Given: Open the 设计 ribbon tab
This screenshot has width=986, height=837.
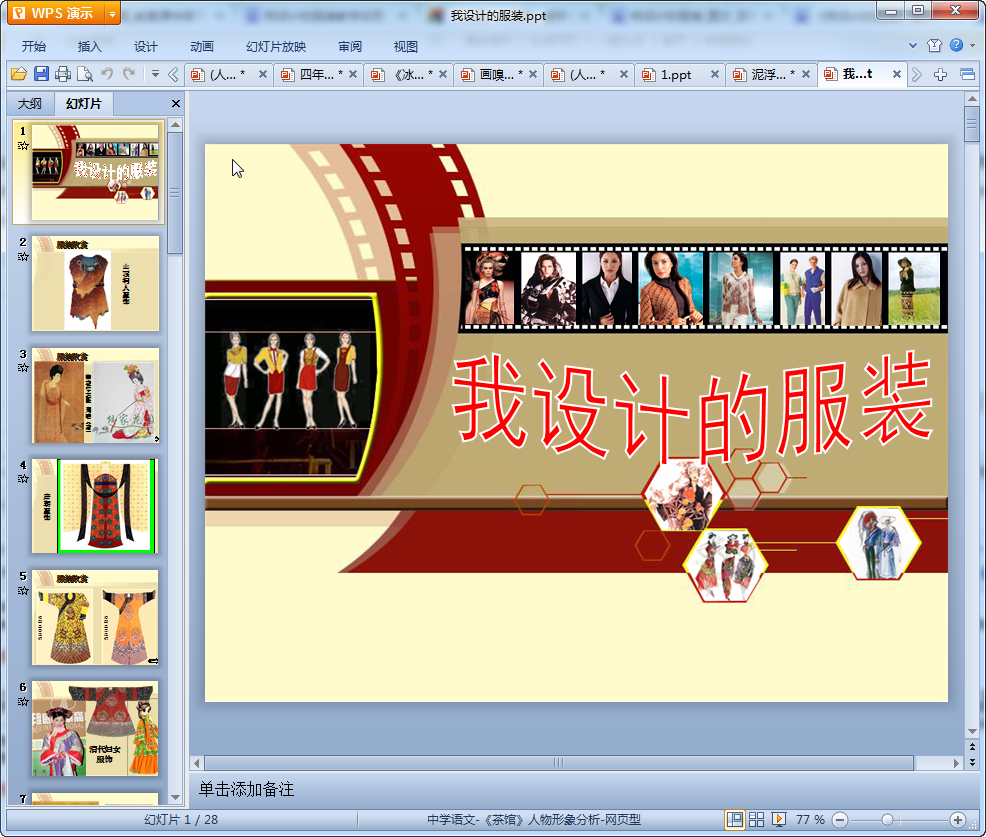Looking at the screenshot, I should click(146, 47).
